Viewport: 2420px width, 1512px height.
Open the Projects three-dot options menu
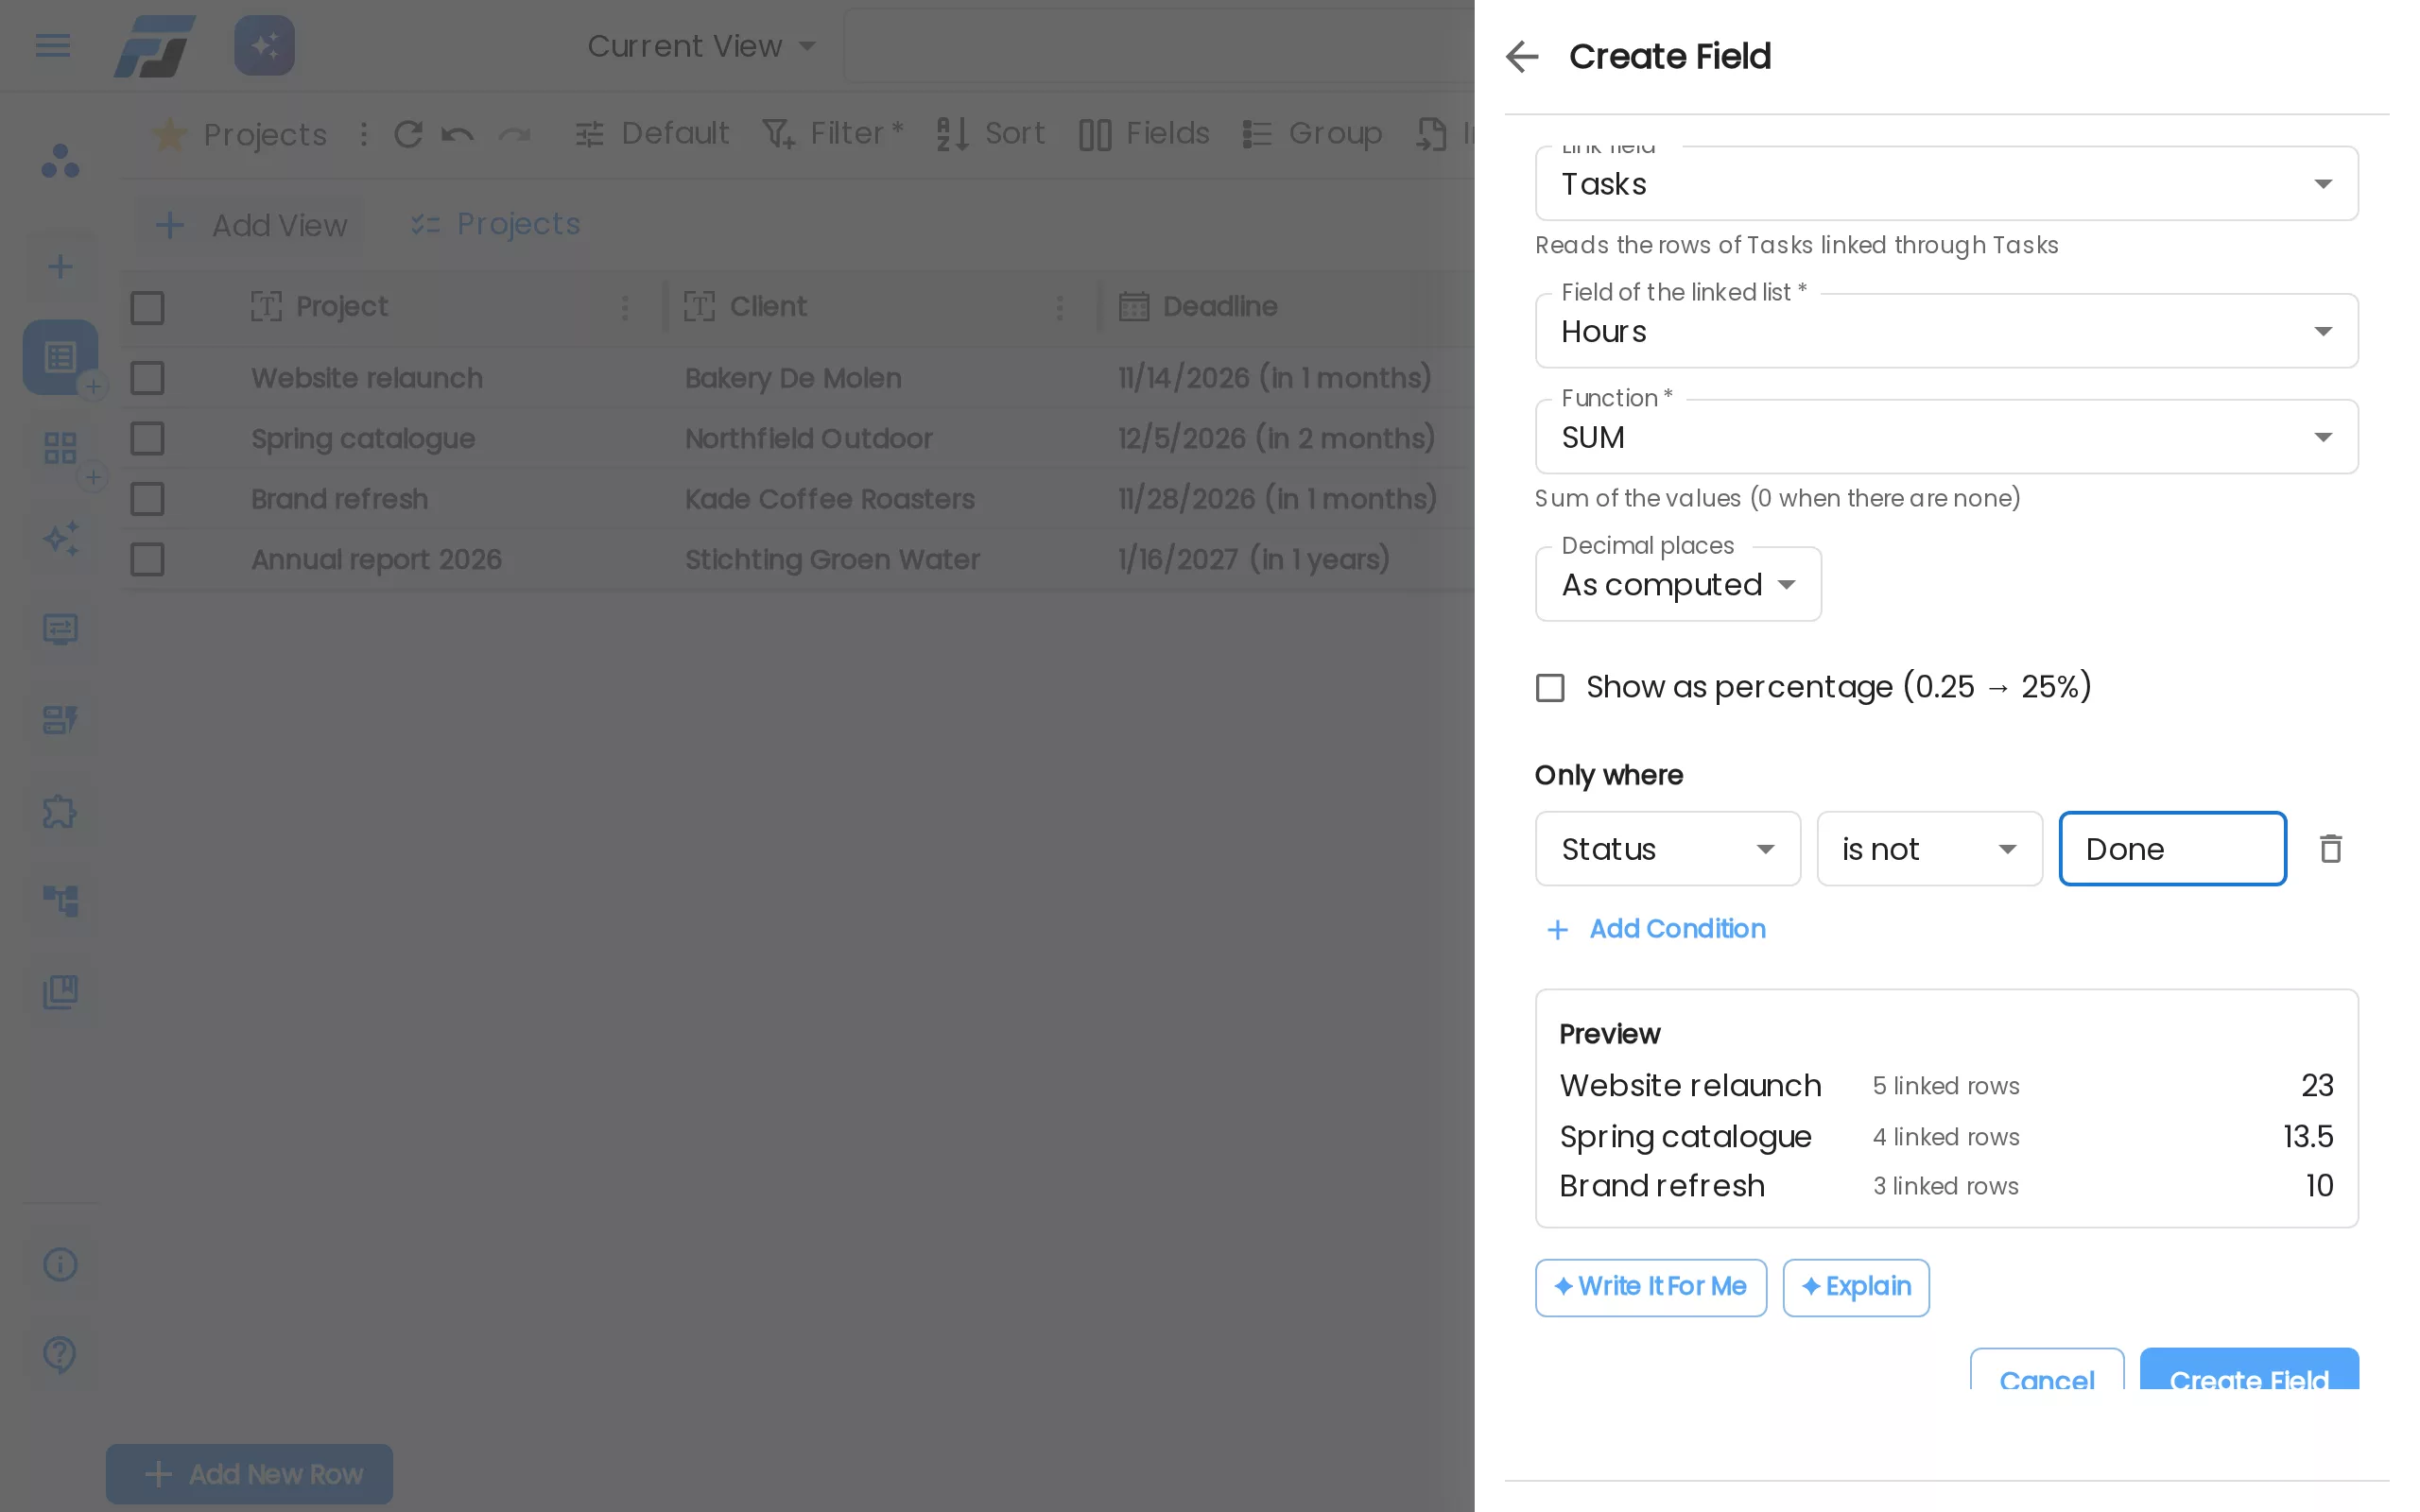(364, 134)
